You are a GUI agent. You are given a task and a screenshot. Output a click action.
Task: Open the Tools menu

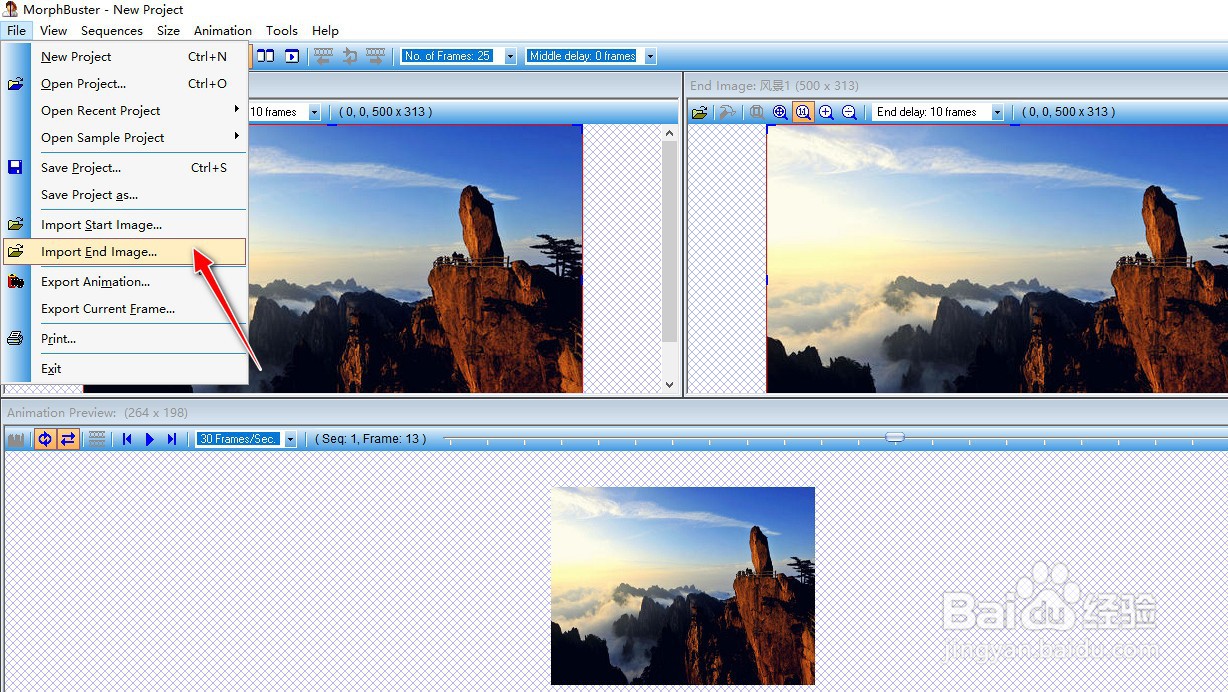pyautogui.click(x=282, y=30)
